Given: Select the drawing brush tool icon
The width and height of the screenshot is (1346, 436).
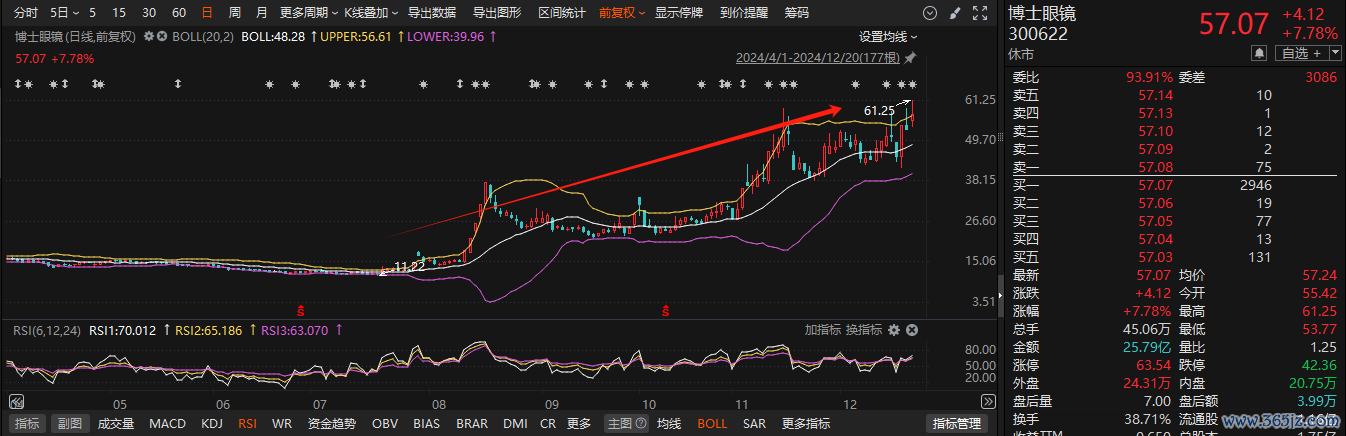Looking at the screenshot, I should 955,13.
